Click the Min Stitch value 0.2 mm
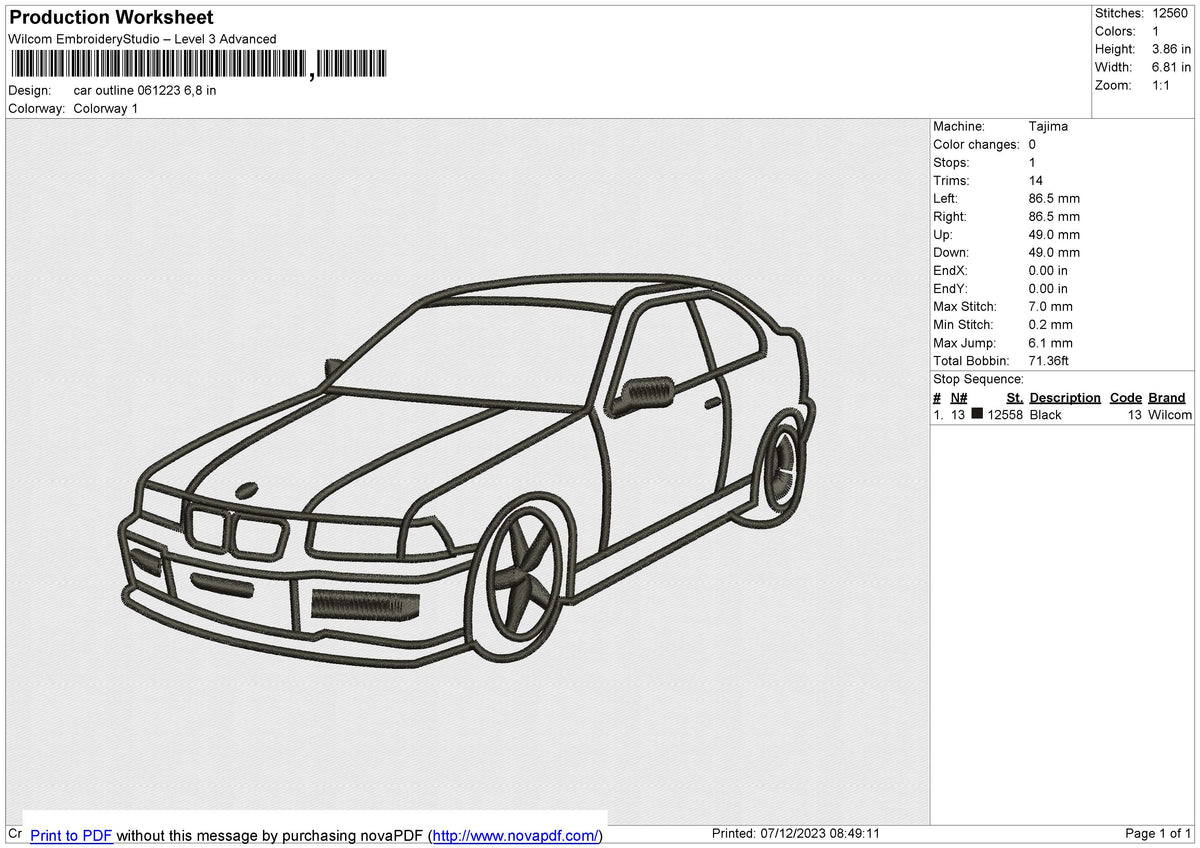The width and height of the screenshot is (1200, 848). click(x=1050, y=324)
